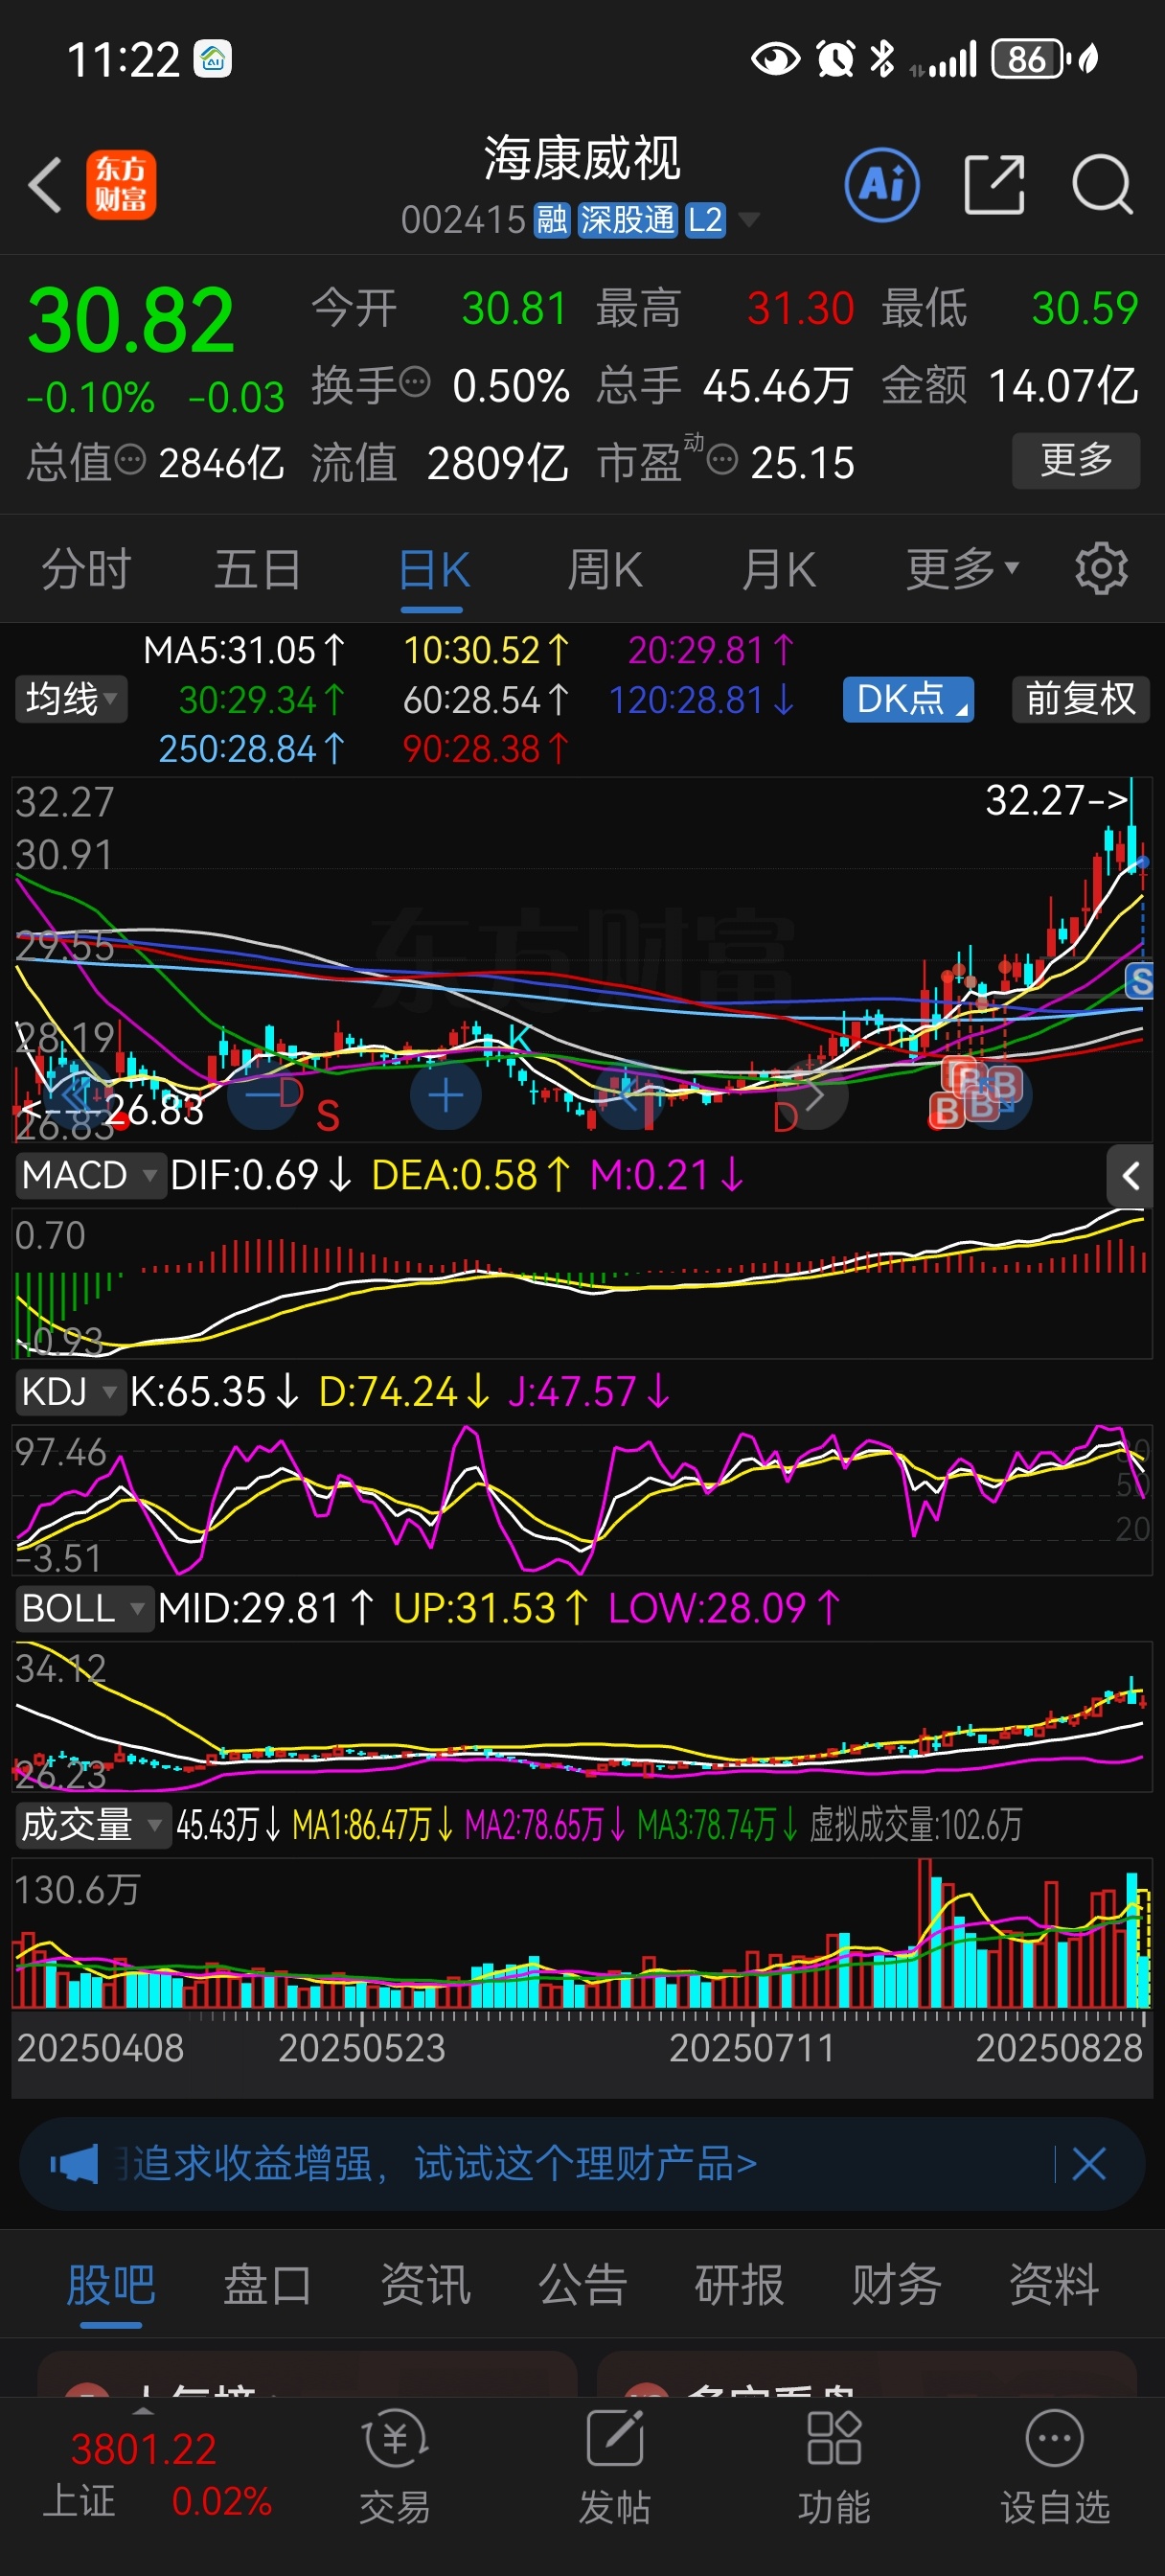Open the 公告 tab
The image size is (1165, 2576).
pyautogui.click(x=582, y=2286)
